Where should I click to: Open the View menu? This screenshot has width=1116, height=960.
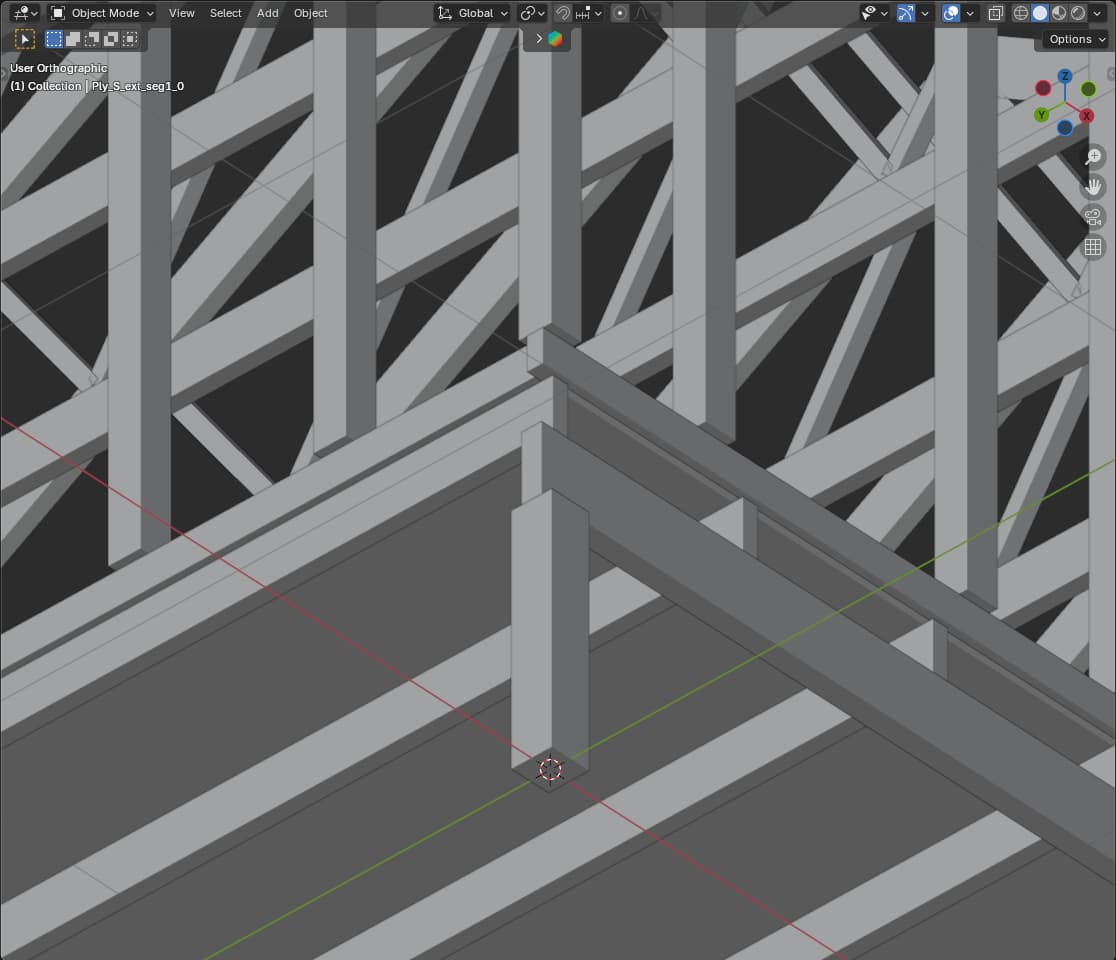(x=182, y=13)
